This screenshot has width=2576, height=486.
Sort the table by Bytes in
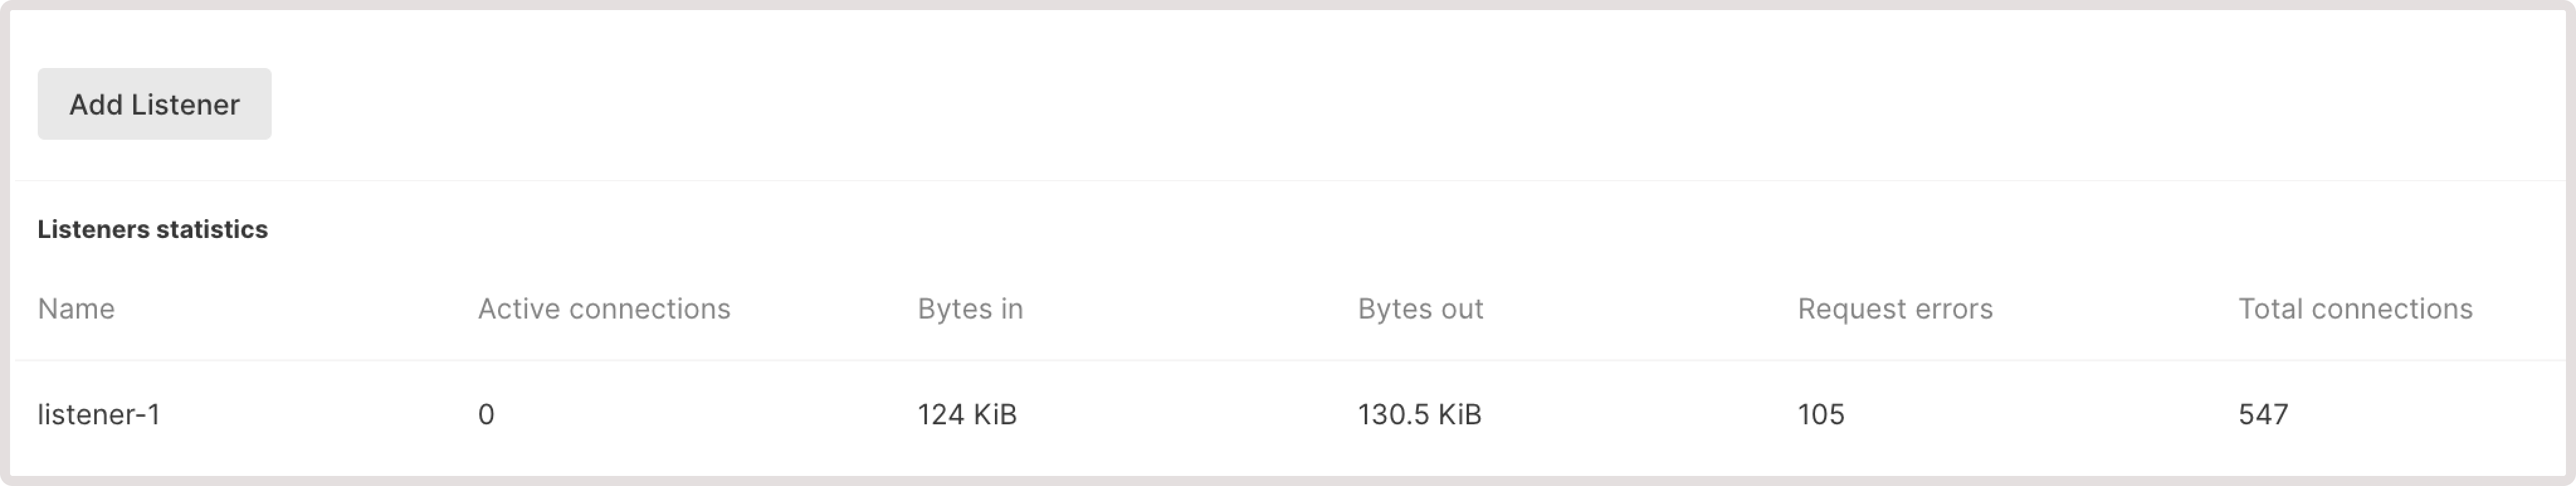coord(969,309)
